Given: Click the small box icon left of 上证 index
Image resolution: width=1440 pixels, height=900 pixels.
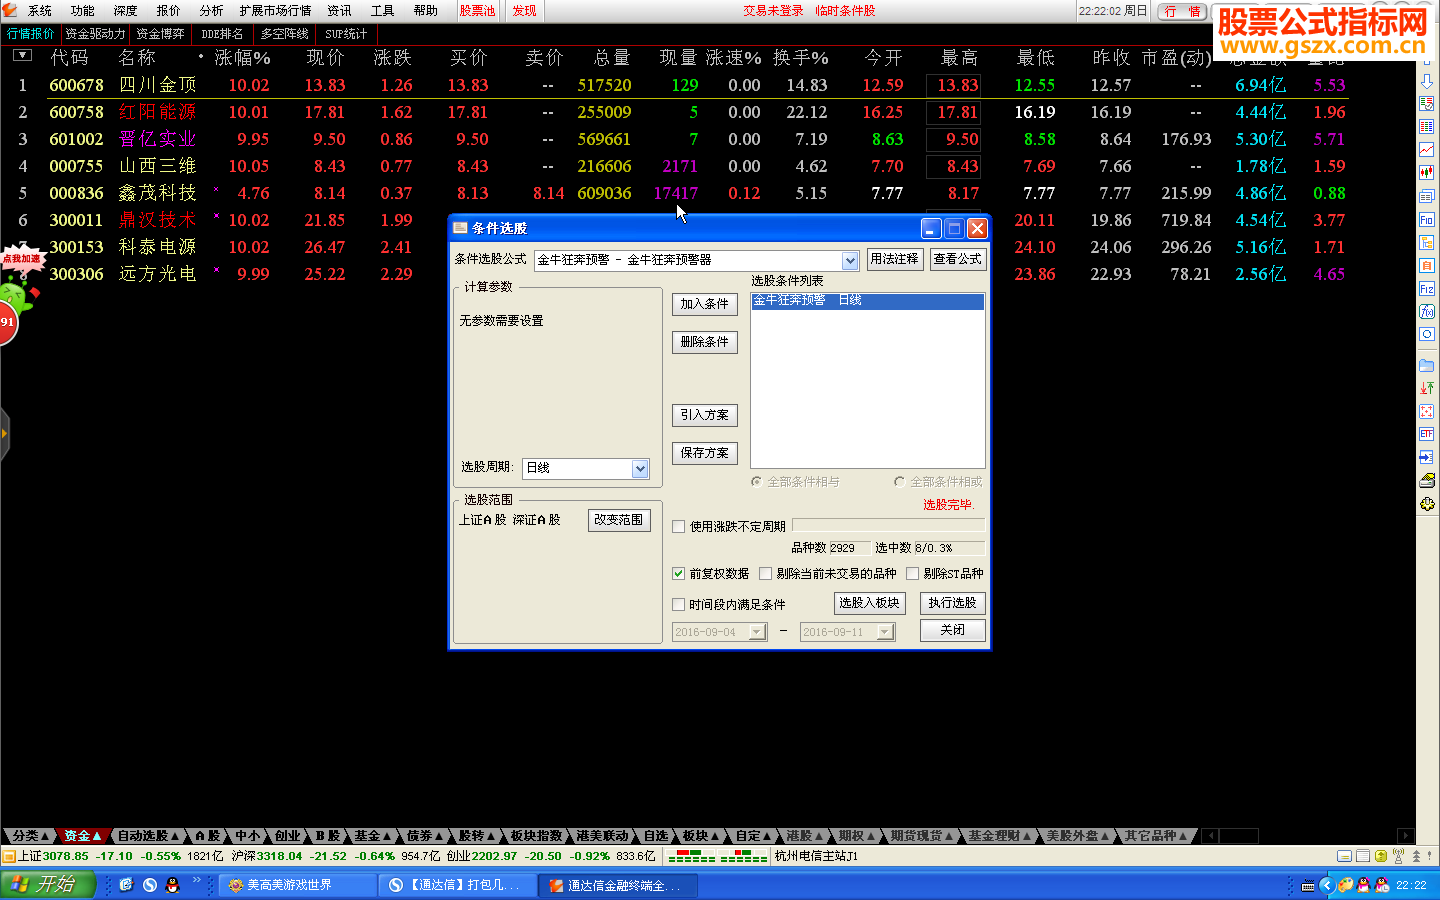Looking at the screenshot, I should [x=9, y=856].
